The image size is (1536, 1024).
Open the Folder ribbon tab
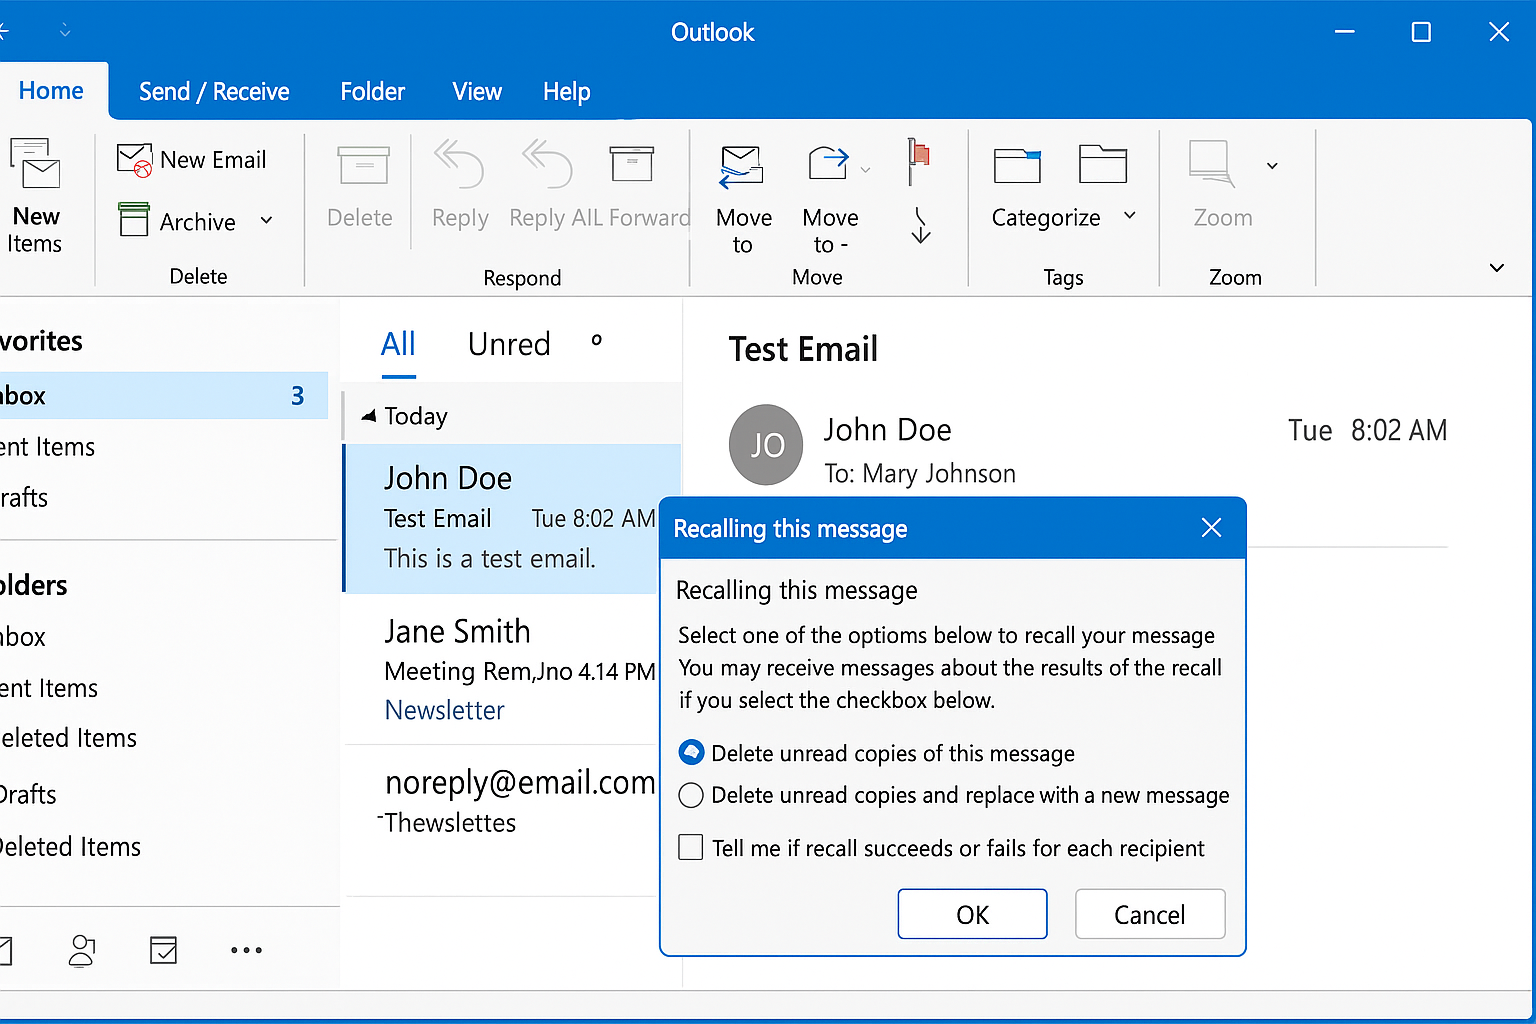pyautogui.click(x=373, y=92)
